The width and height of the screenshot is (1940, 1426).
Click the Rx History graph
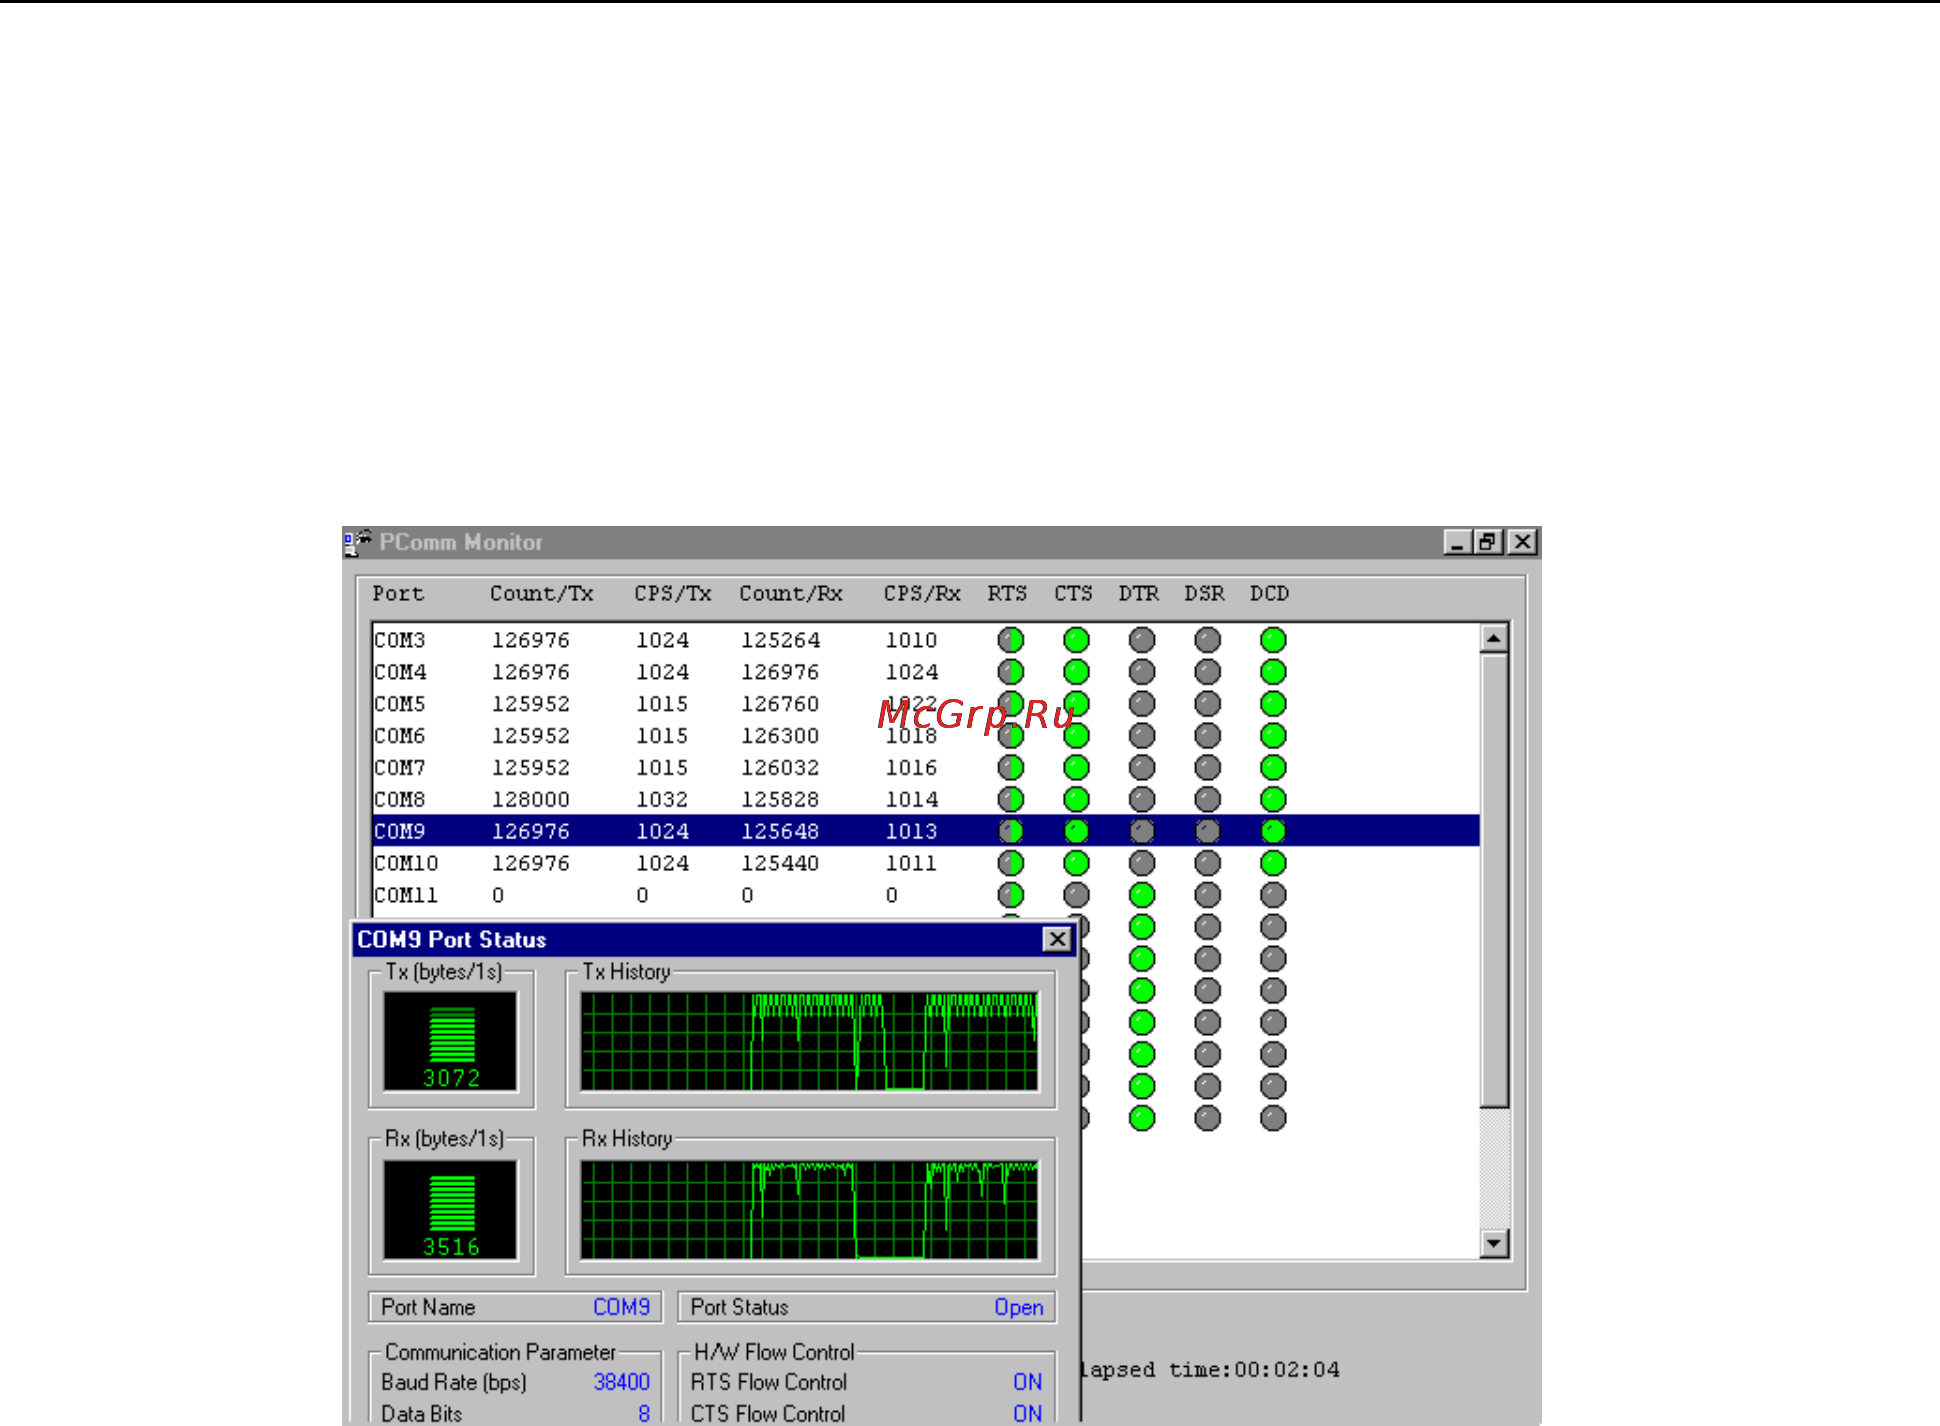point(810,1210)
